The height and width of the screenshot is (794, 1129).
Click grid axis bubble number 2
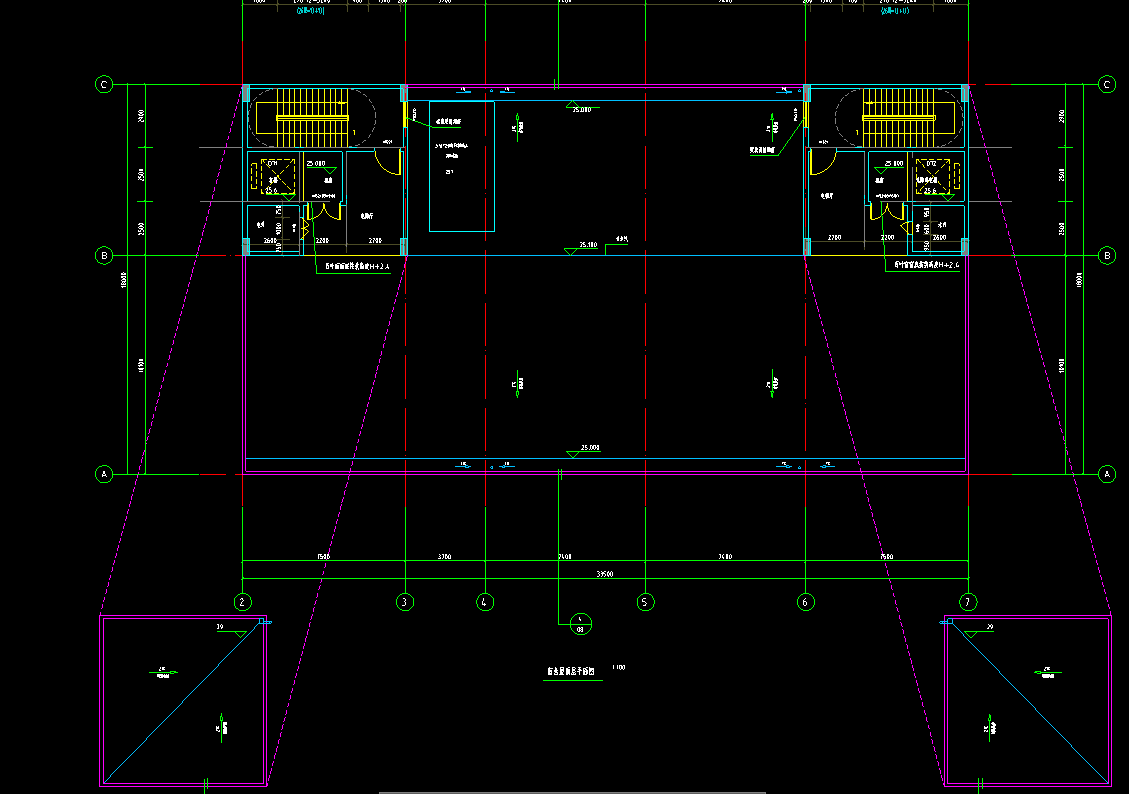(x=242, y=602)
